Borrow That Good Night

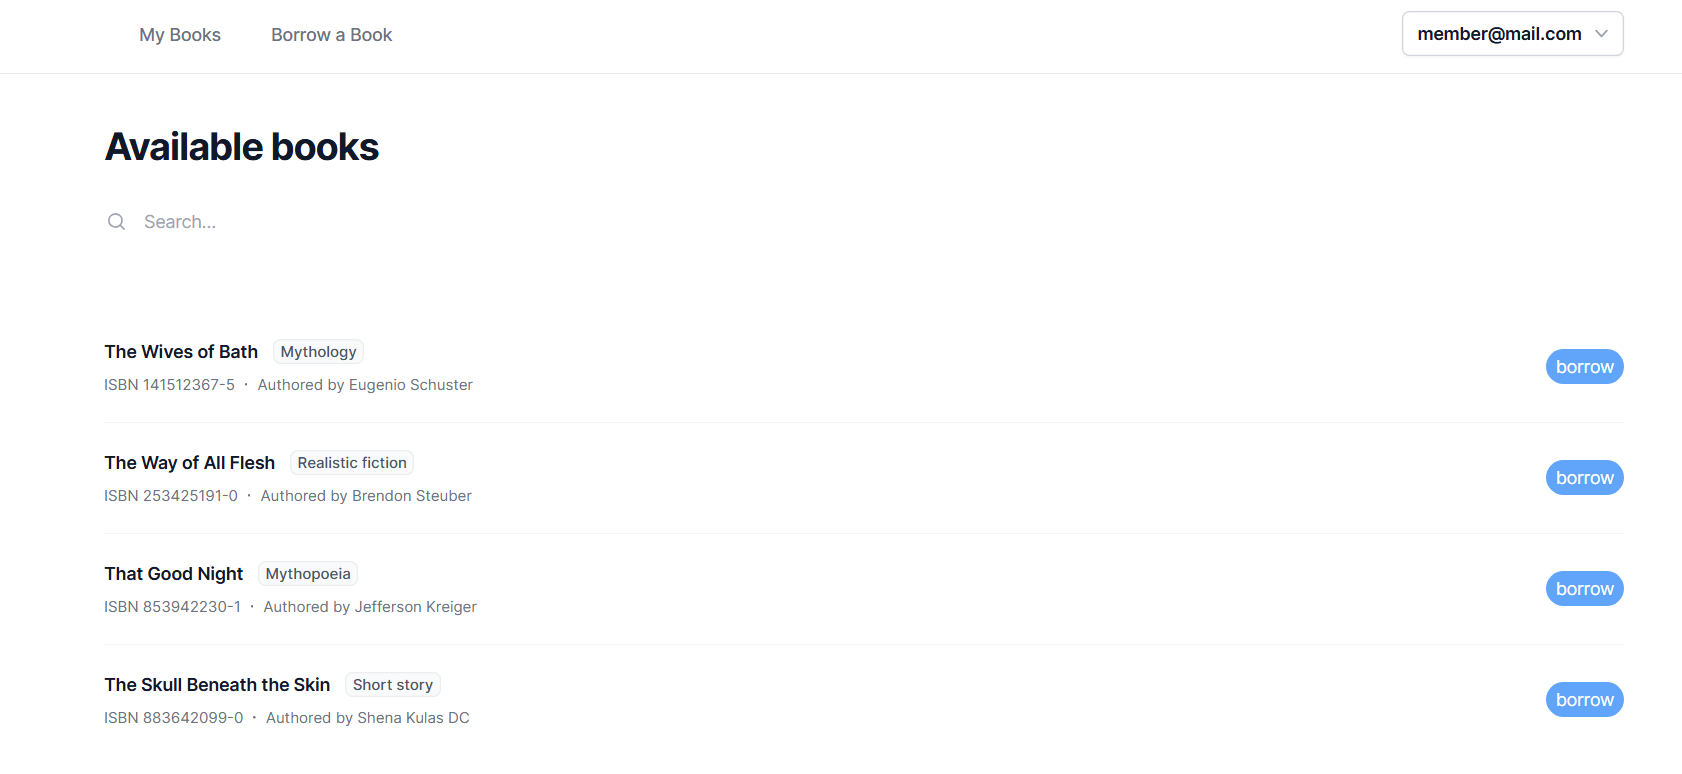[1584, 589]
